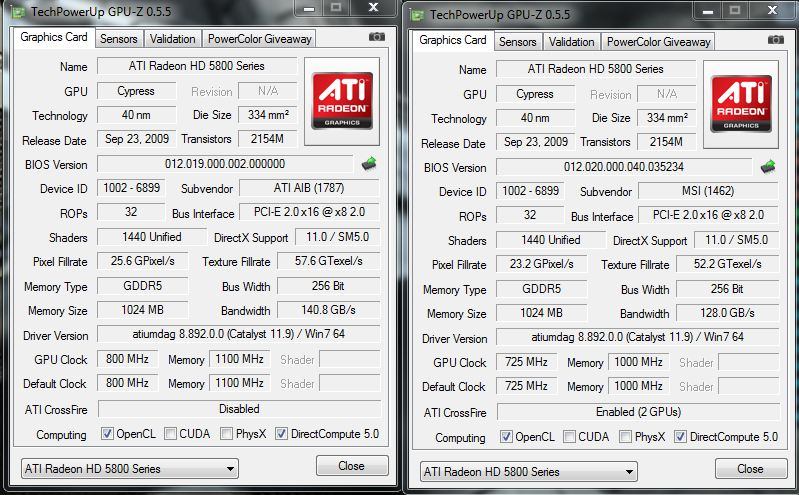Click Subvendor MSI (1462) field
Screen dimensions: 799x495
click(708, 191)
